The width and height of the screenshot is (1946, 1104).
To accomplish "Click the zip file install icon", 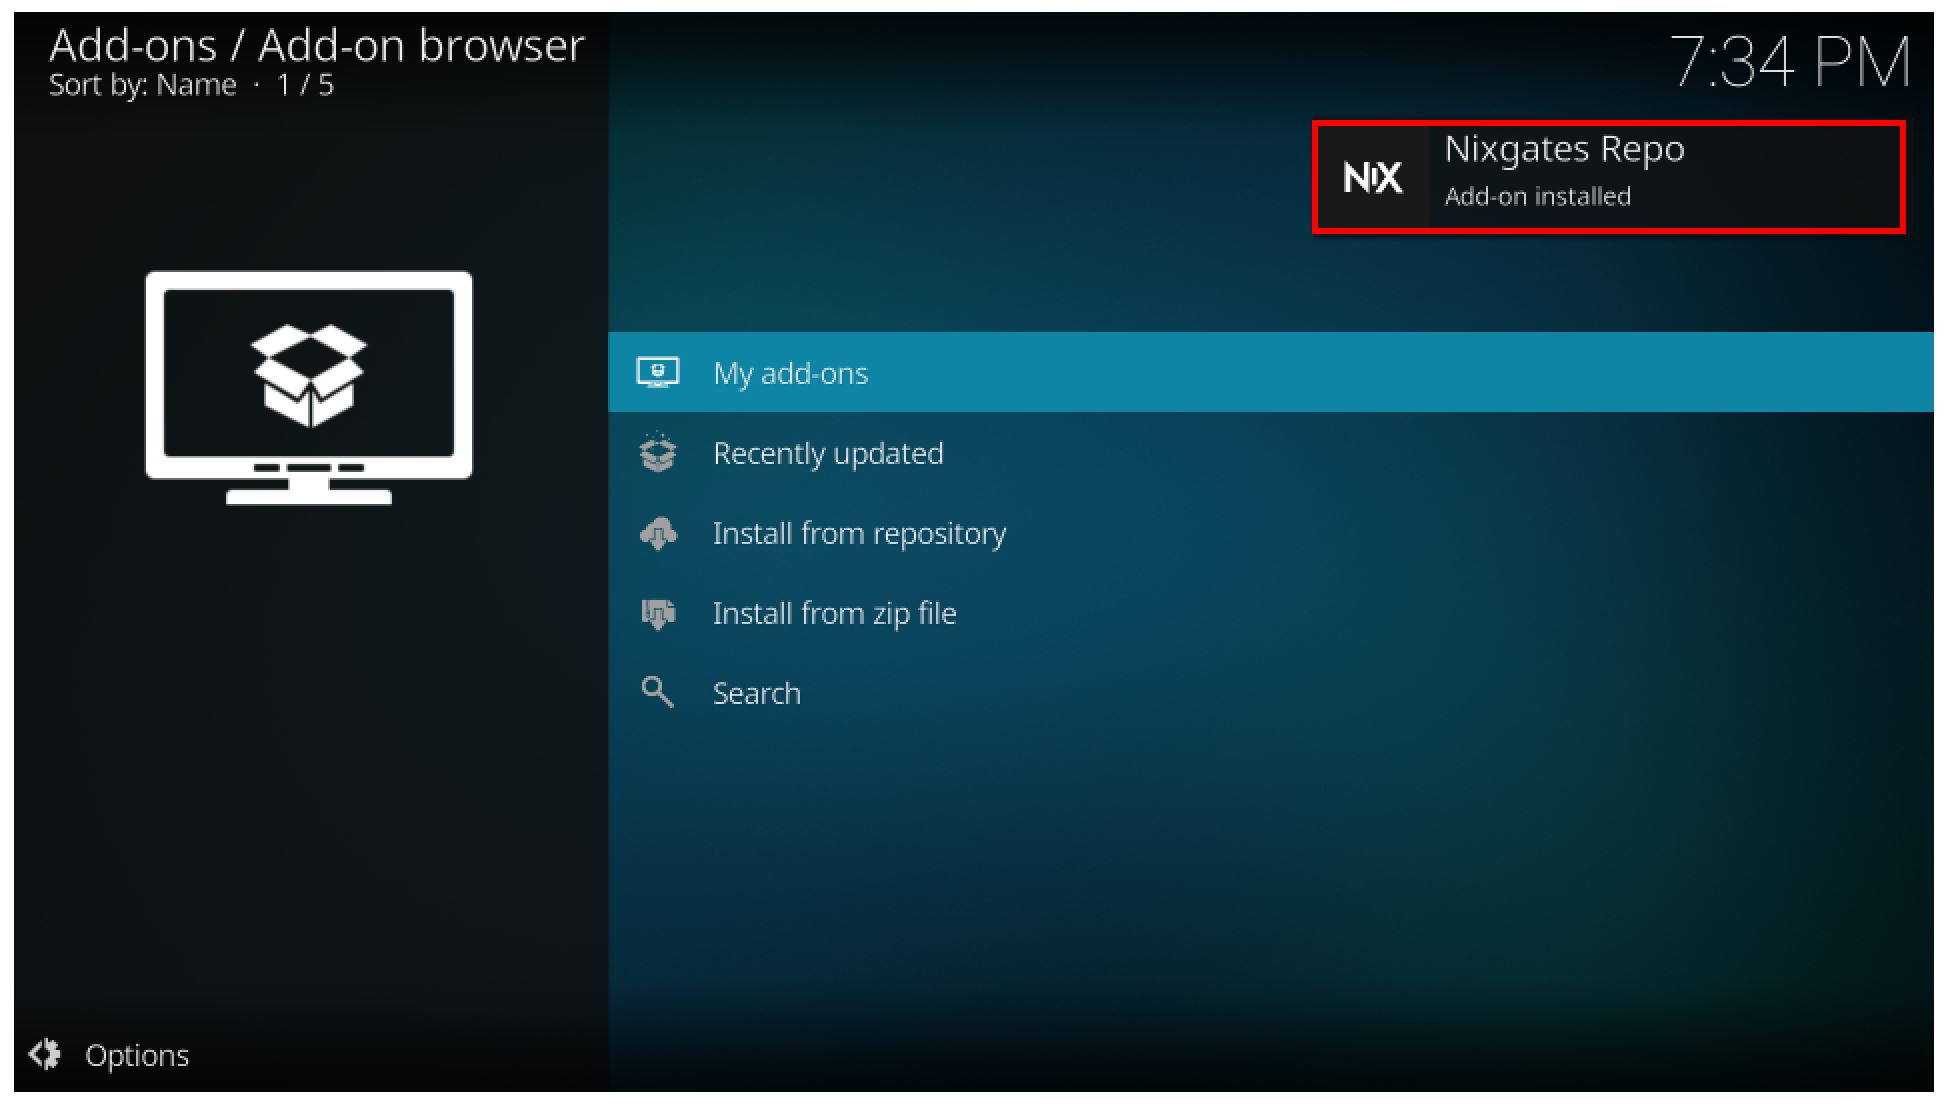I will tap(658, 613).
